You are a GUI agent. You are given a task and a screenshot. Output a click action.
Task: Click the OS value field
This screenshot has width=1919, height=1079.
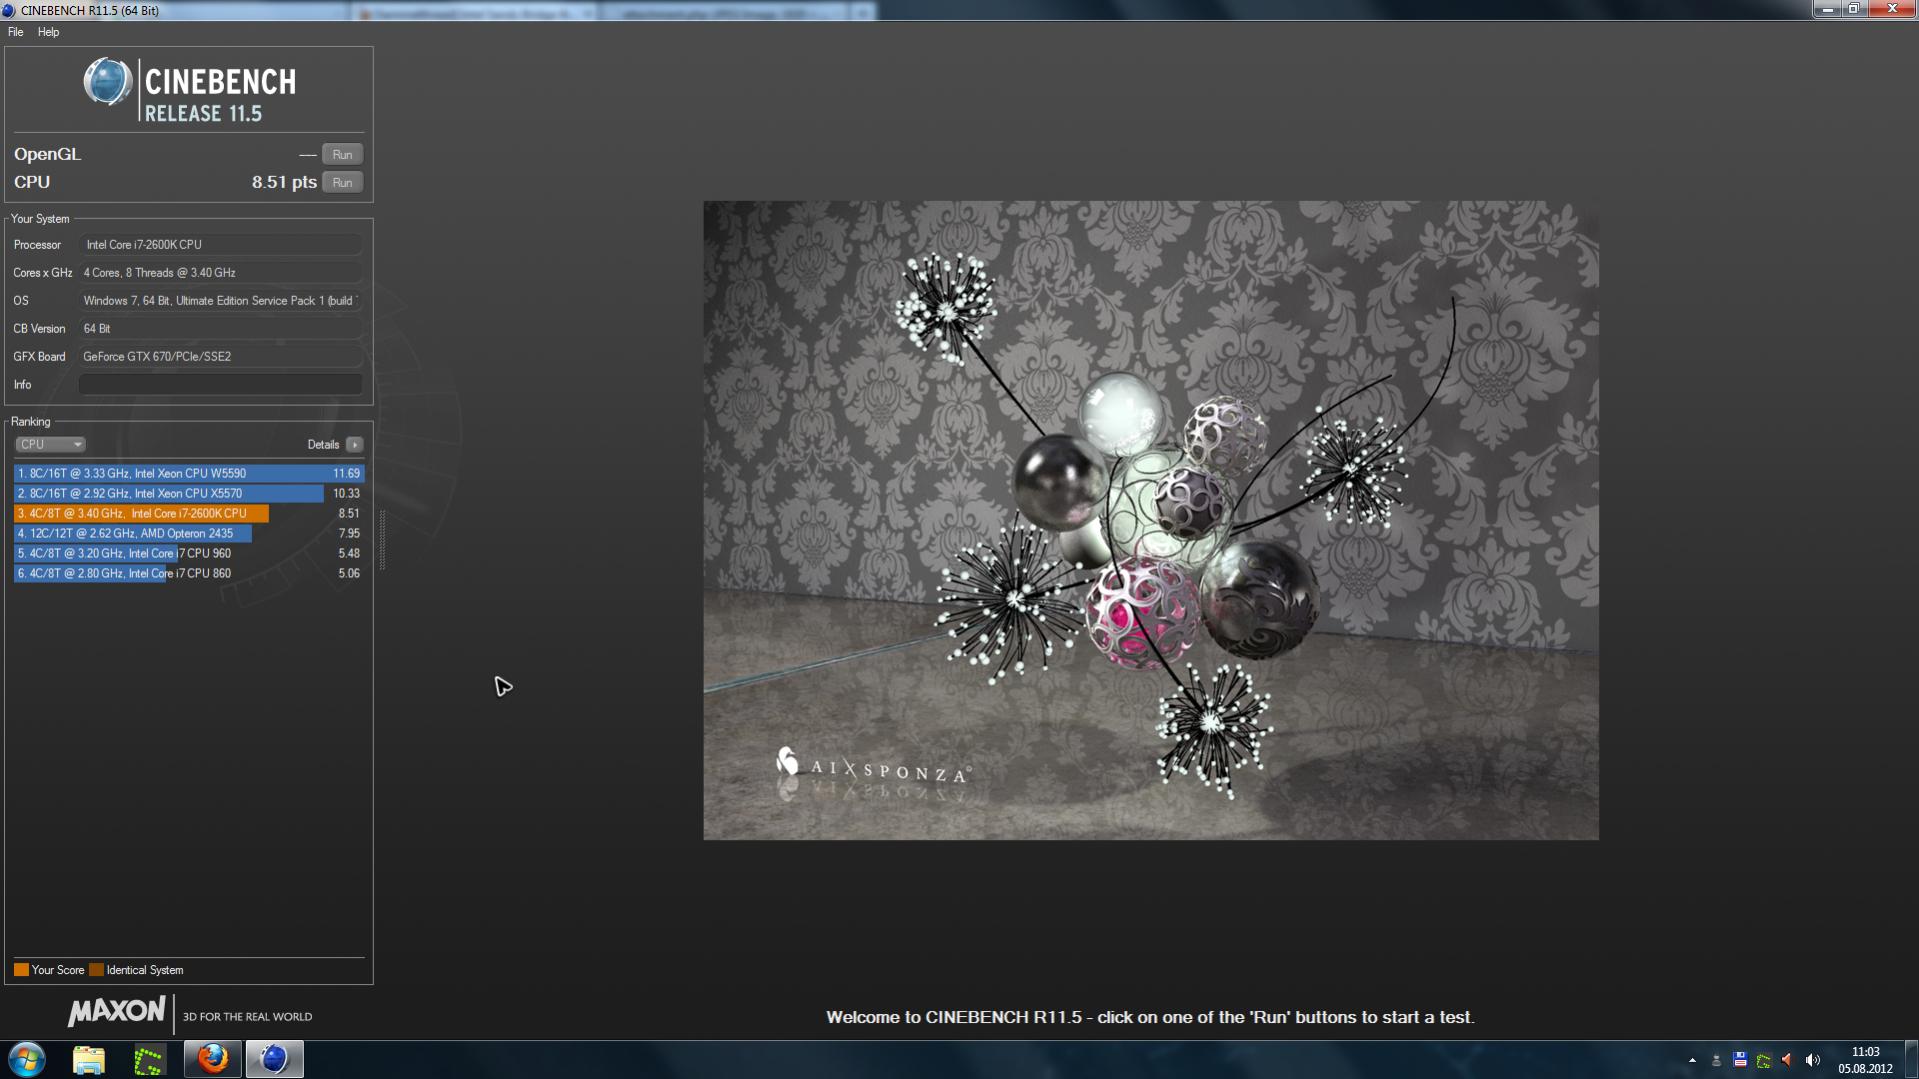tap(220, 300)
